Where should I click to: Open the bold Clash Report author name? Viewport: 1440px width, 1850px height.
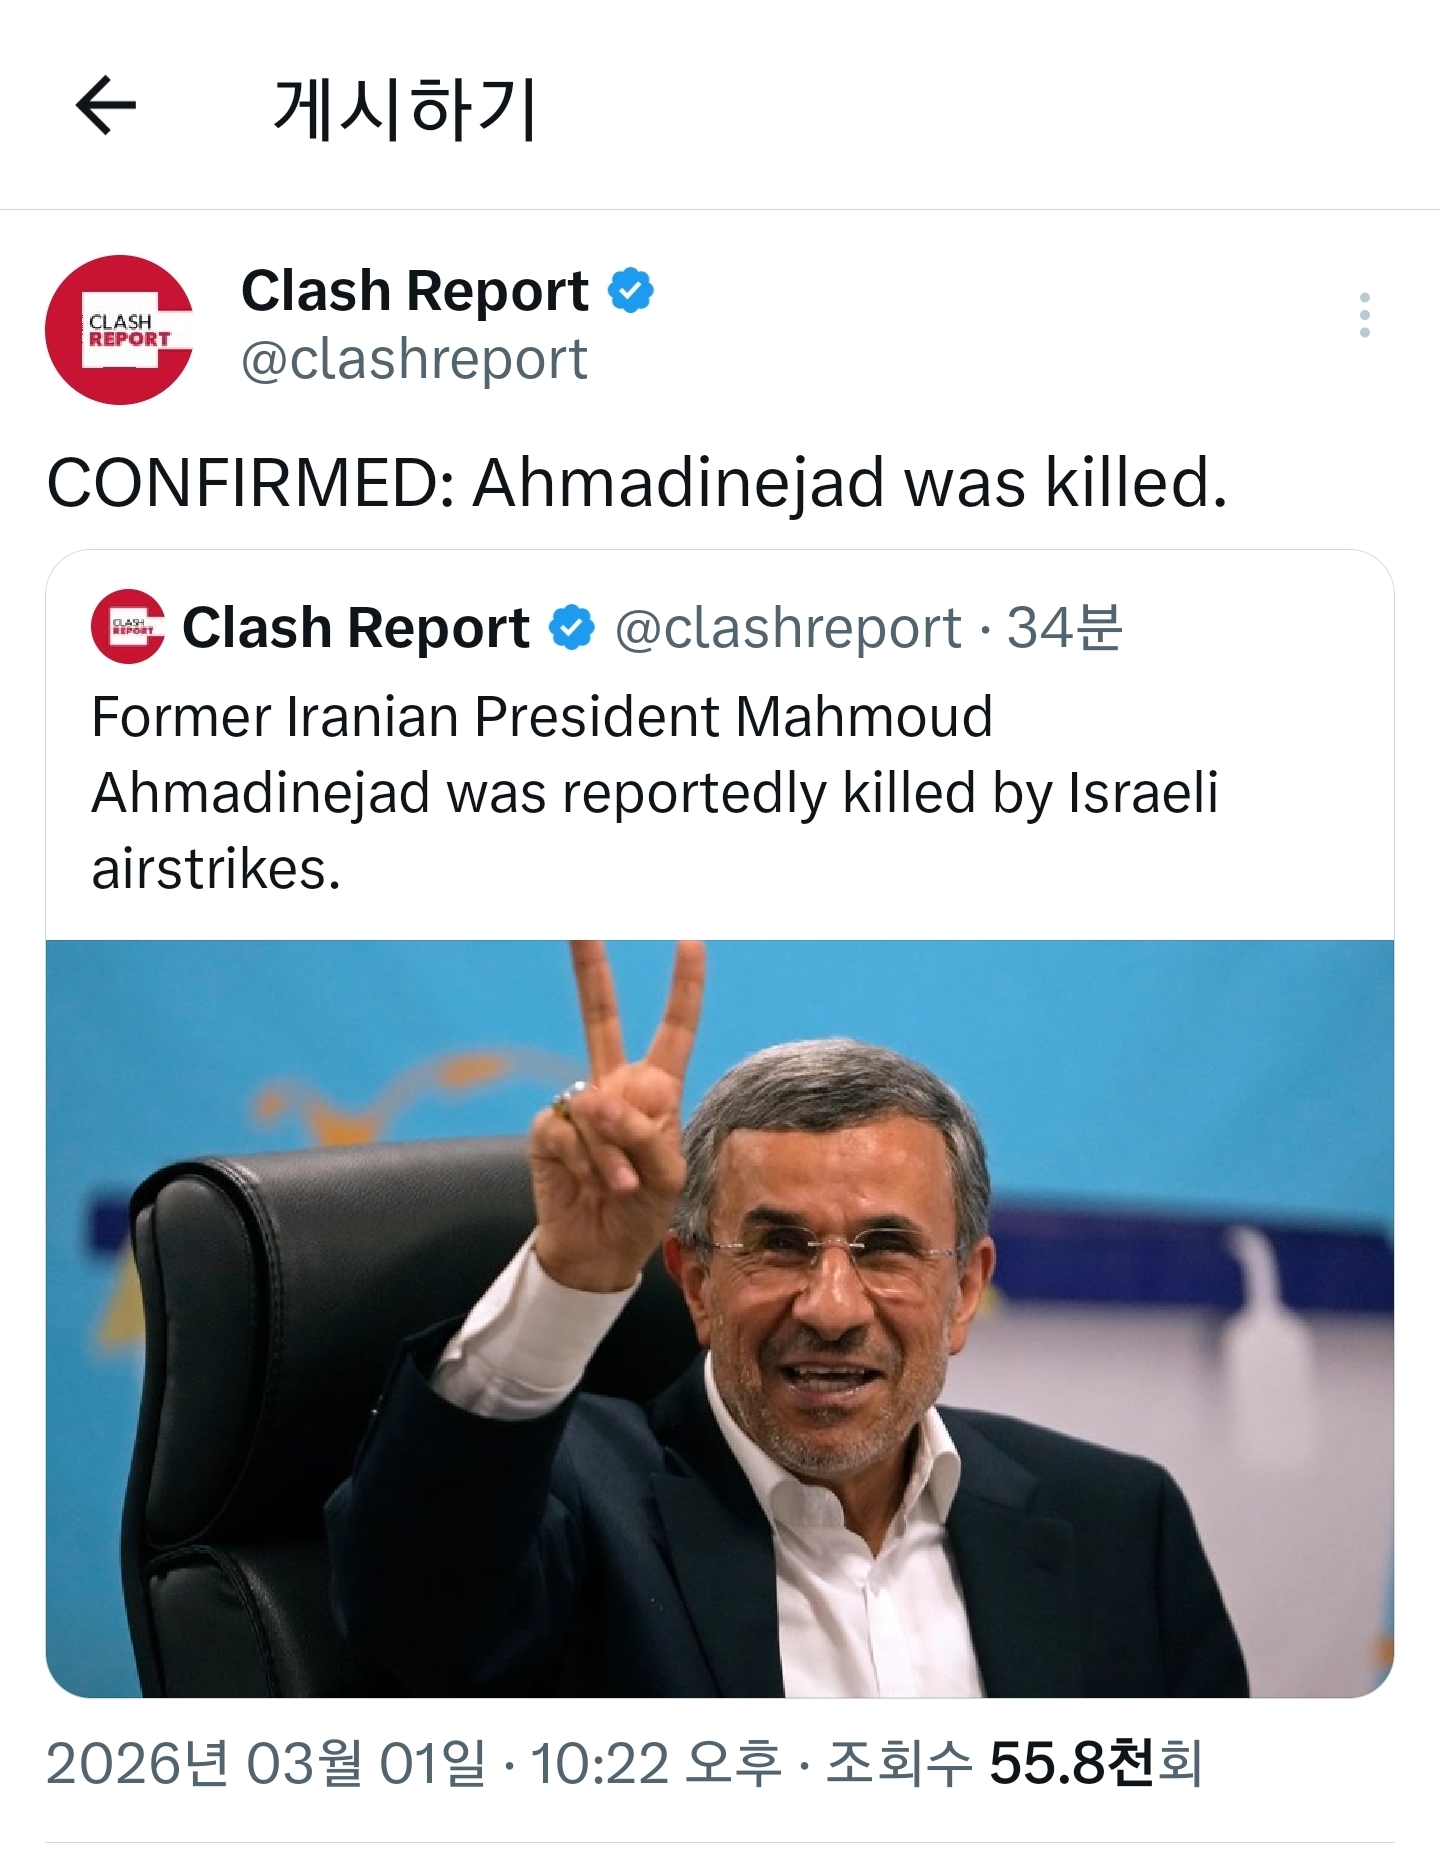[414, 291]
